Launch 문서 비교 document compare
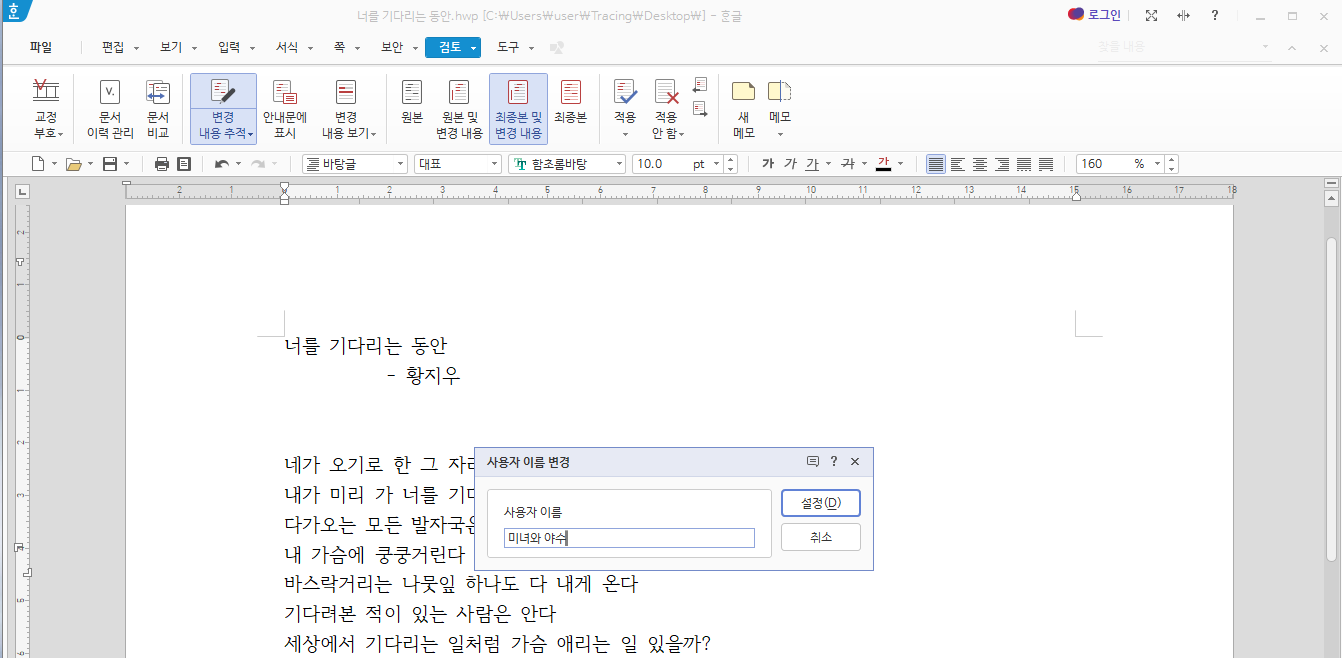The image size is (1342, 658). coord(158,109)
